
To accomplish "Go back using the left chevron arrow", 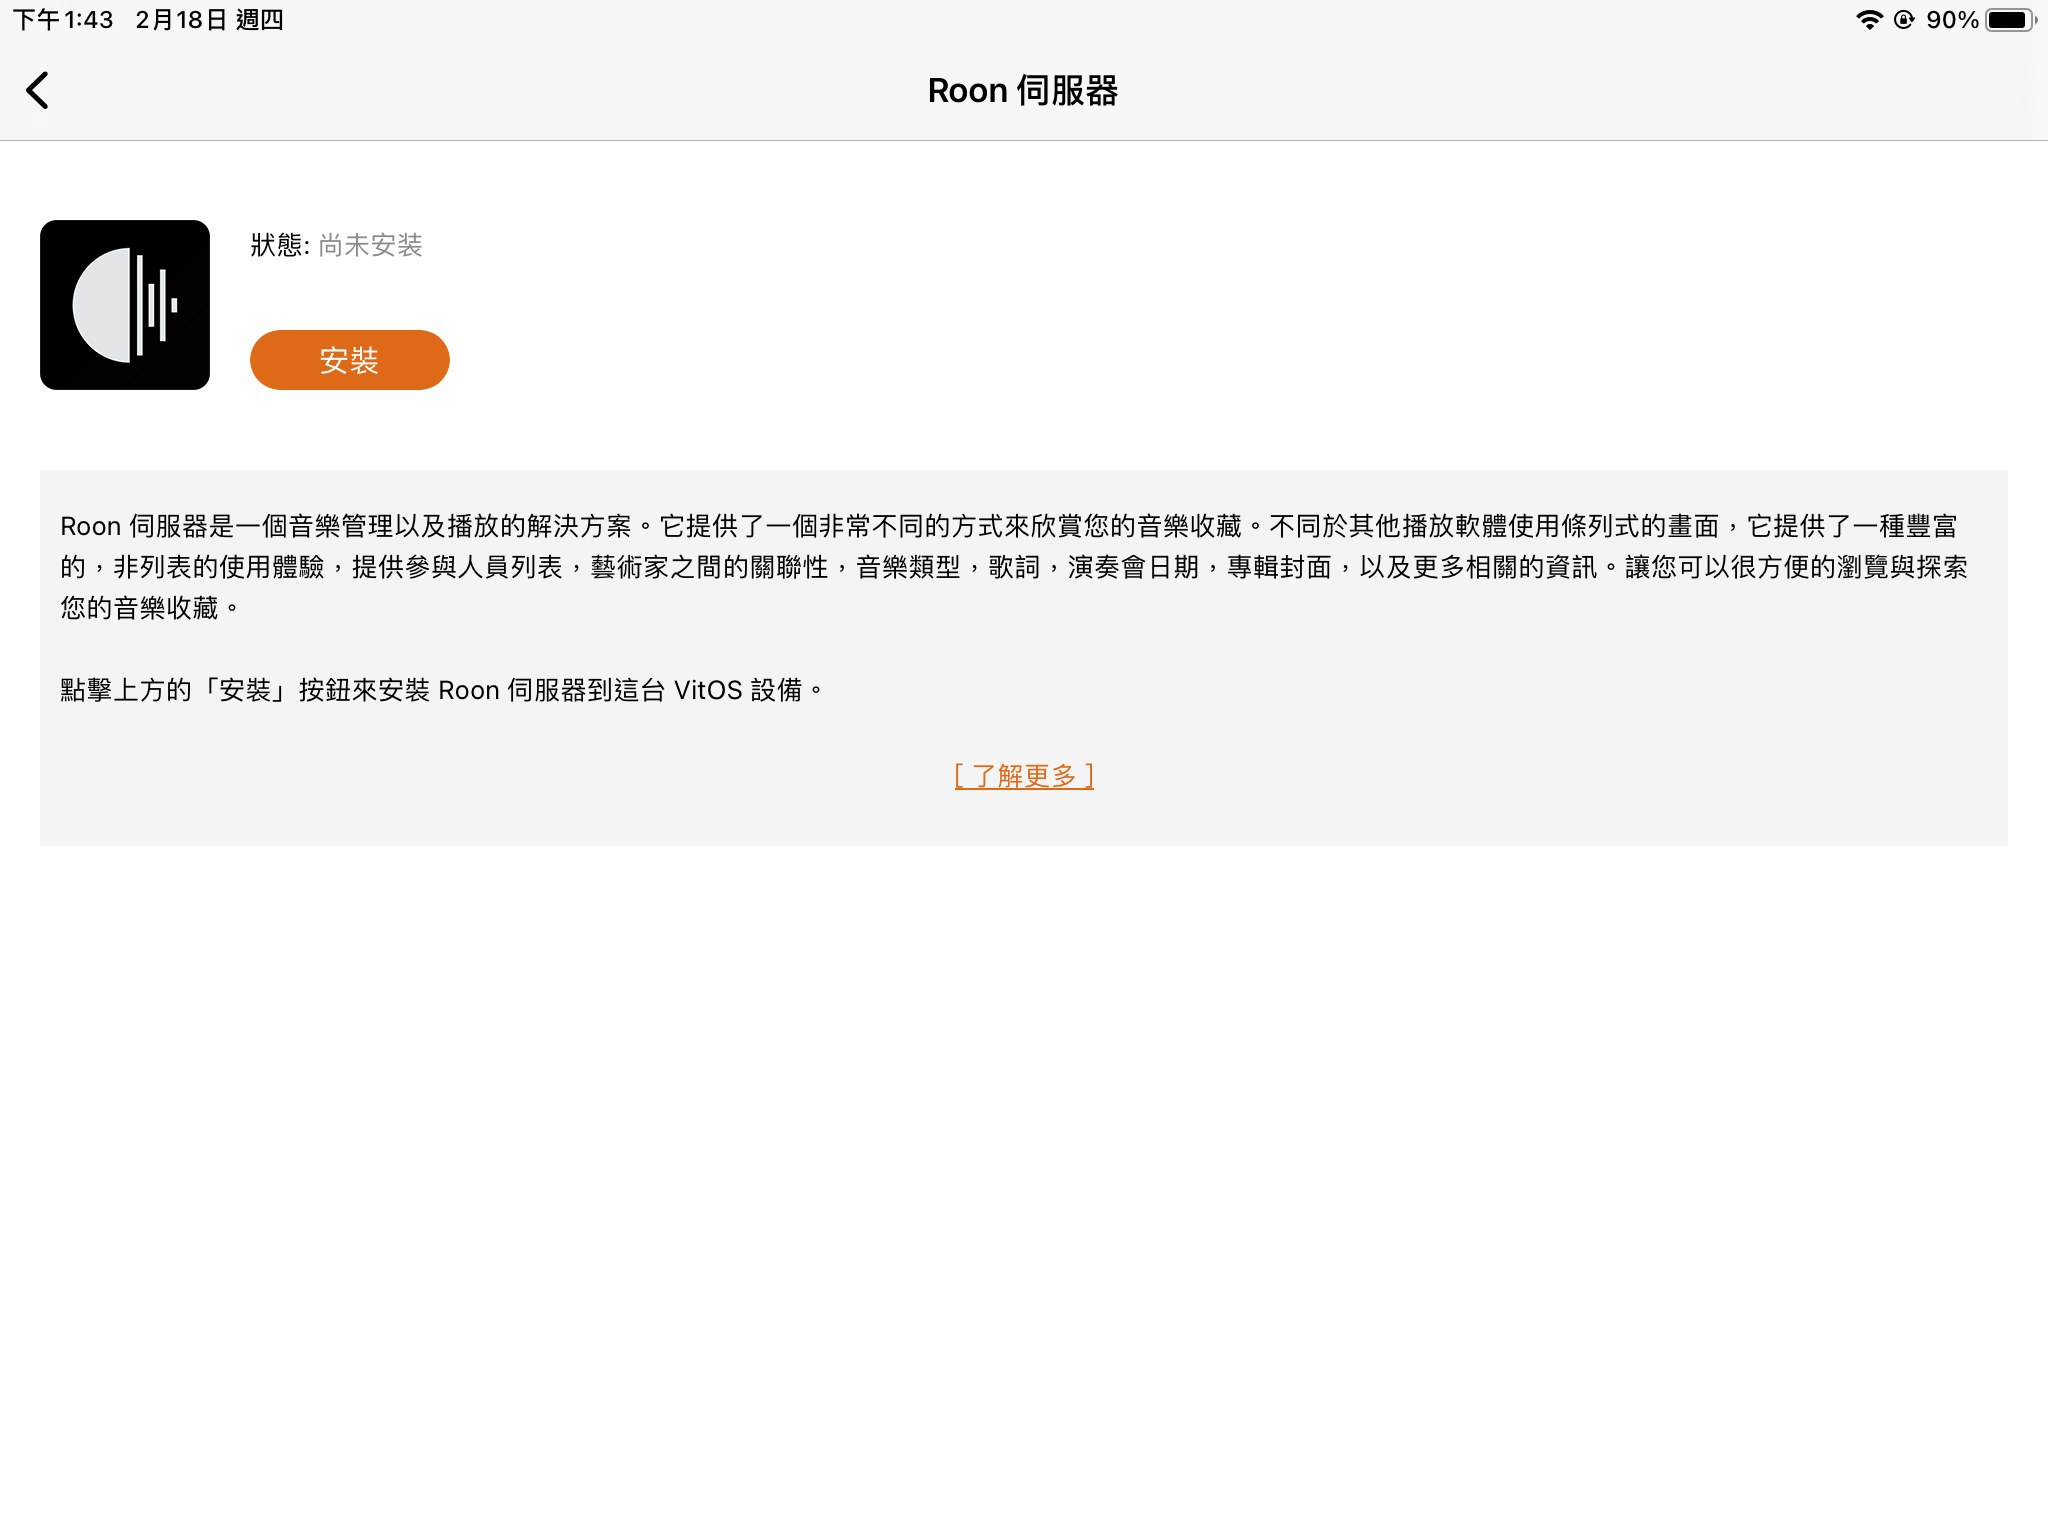I will click(37, 91).
